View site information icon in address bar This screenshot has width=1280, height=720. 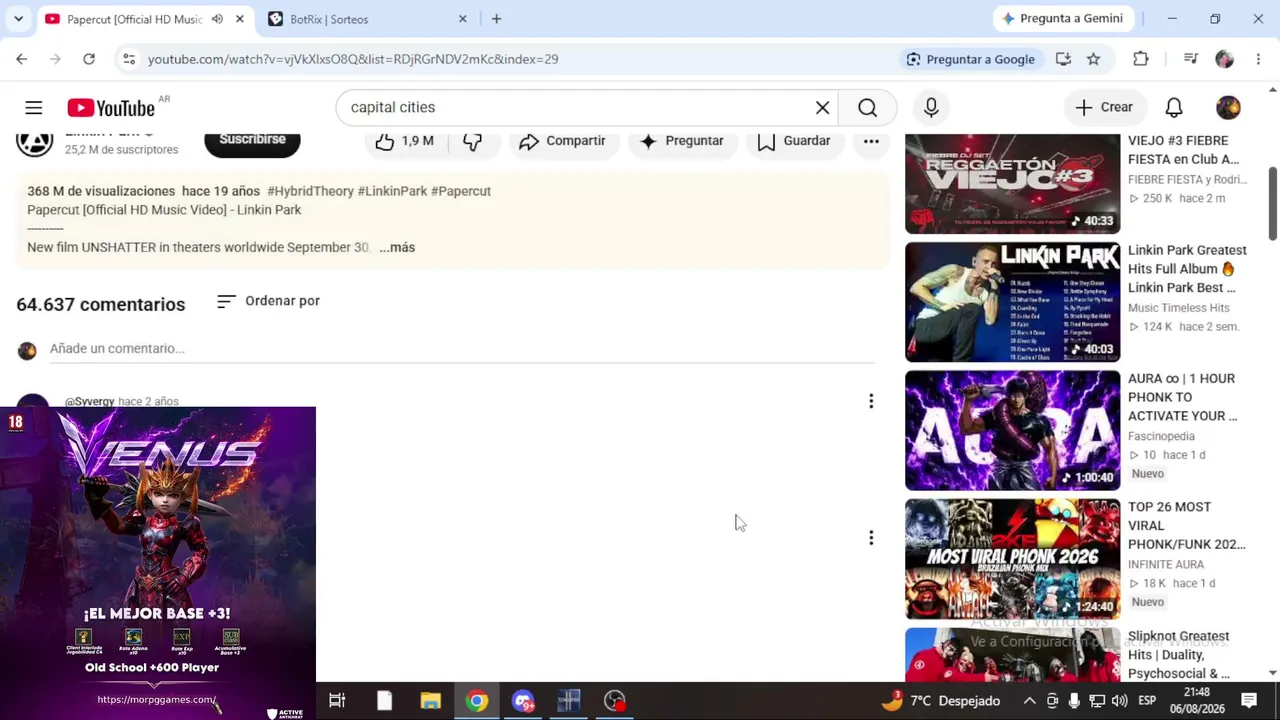(x=129, y=59)
